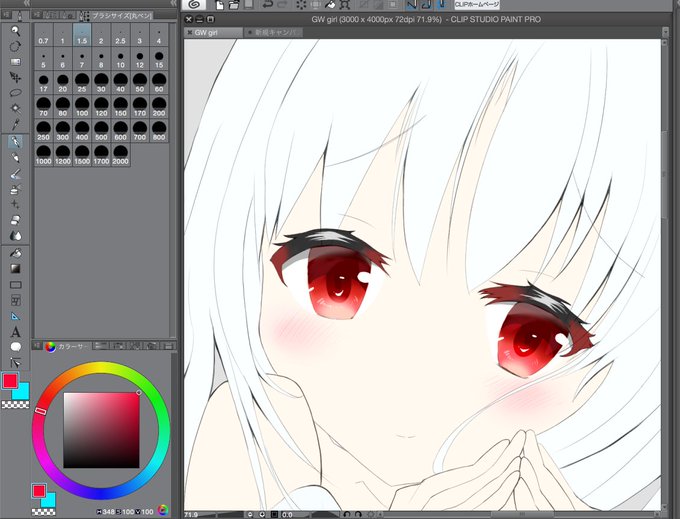Toggle HSV color space icon beside HSV values
The height and width of the screenshot is (519, 680).
tap(163, 510)
